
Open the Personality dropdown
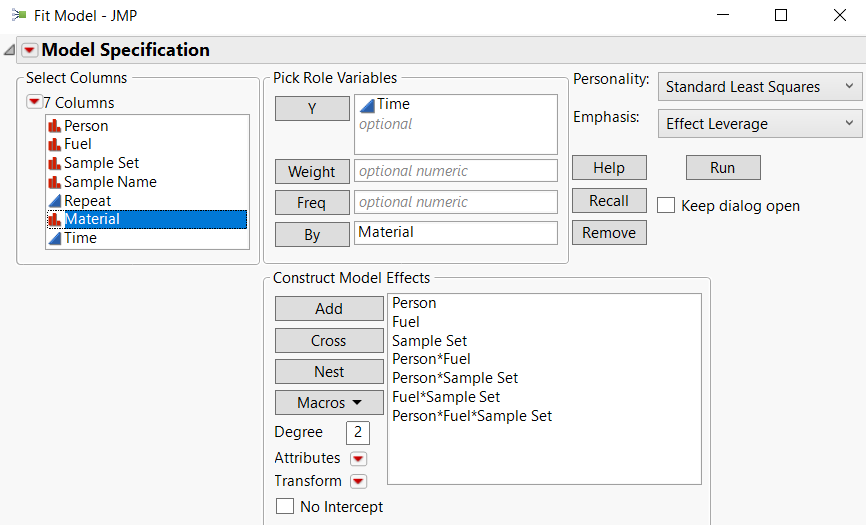pyautogui.click(x=759, y=87)
